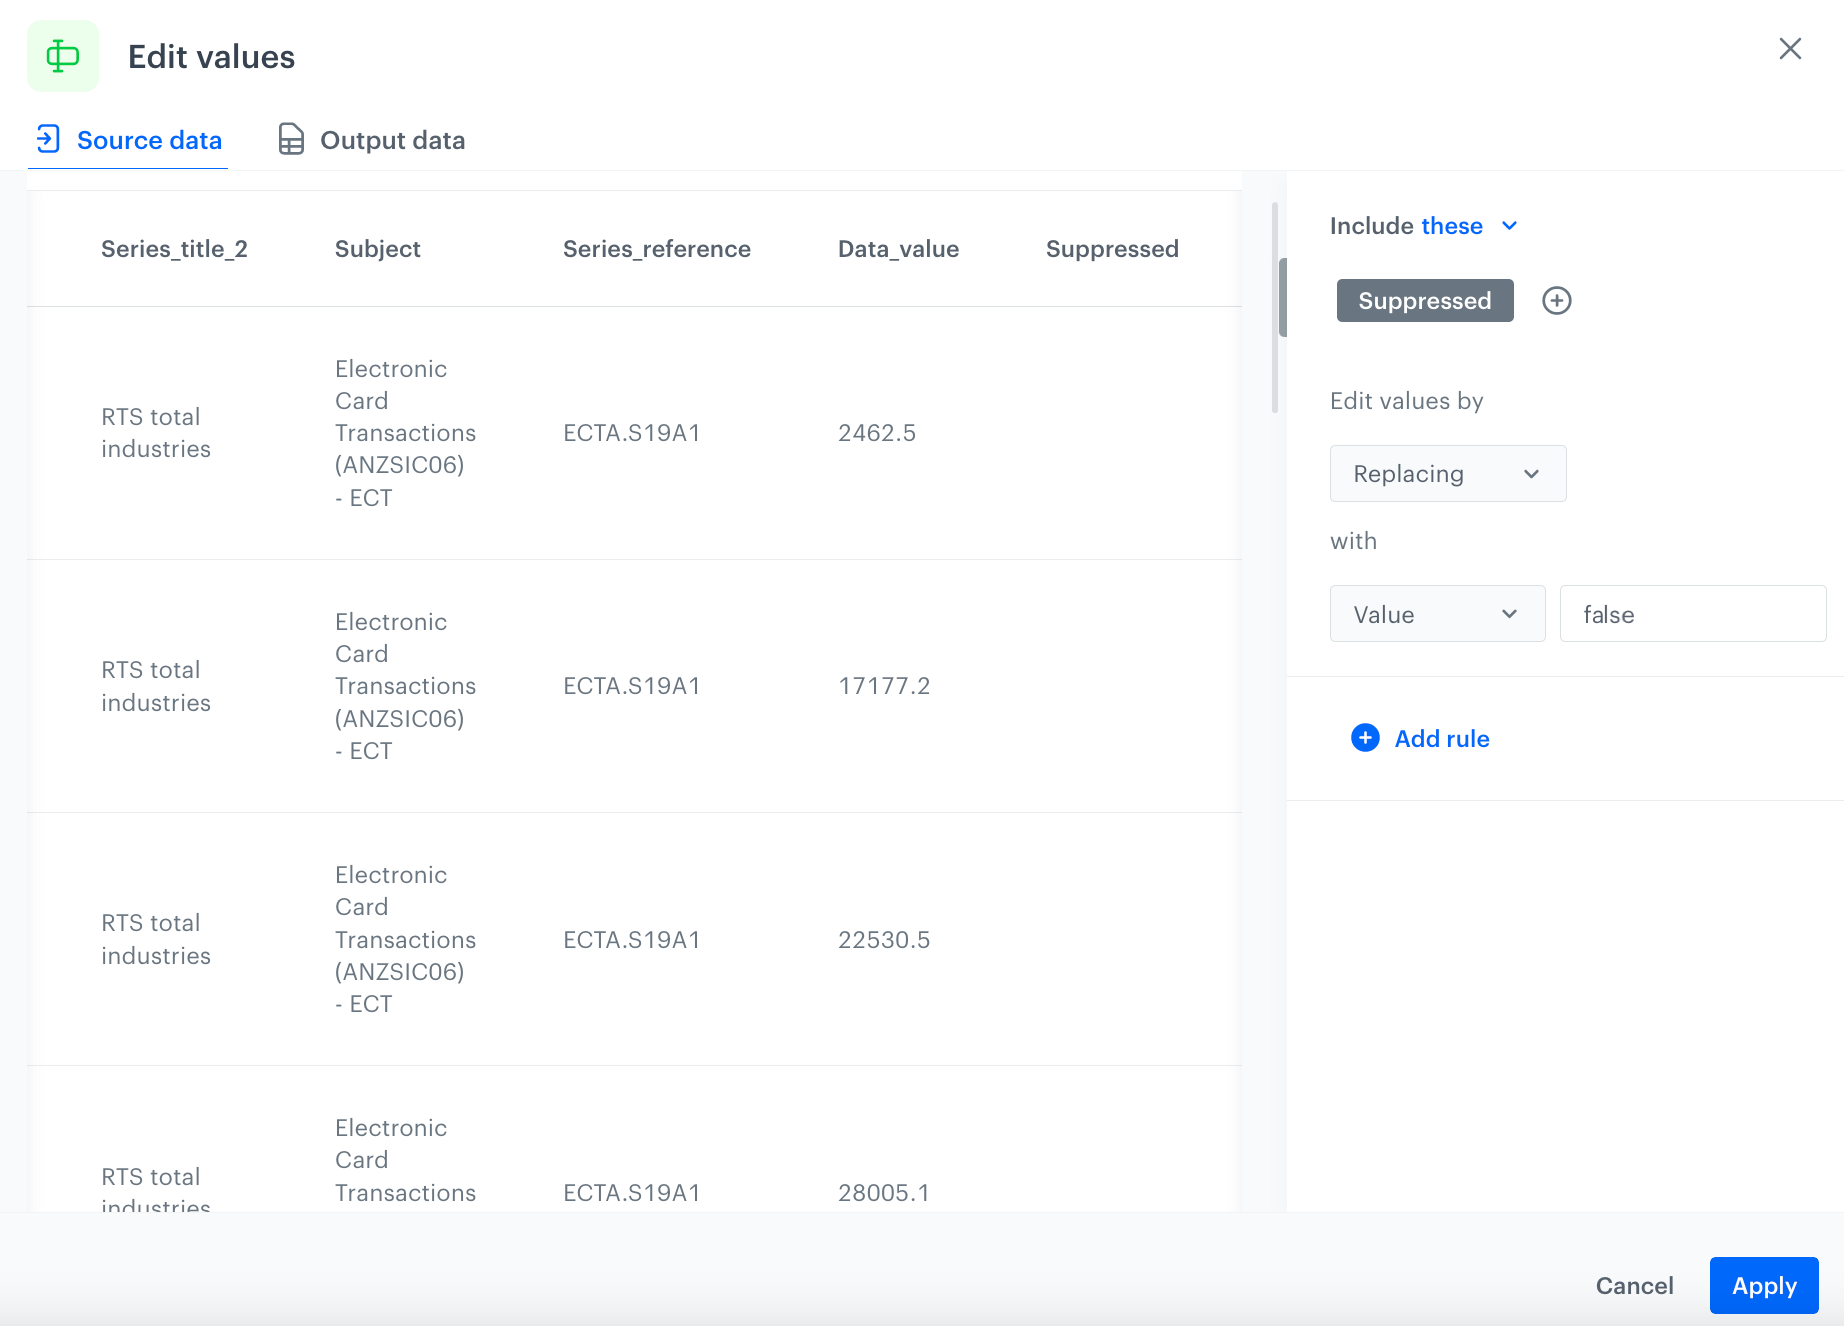Expand the Include these dropdown
Image resolution: width=1844 pixels, height=1326 pixels.
[x=1508, y=226]
